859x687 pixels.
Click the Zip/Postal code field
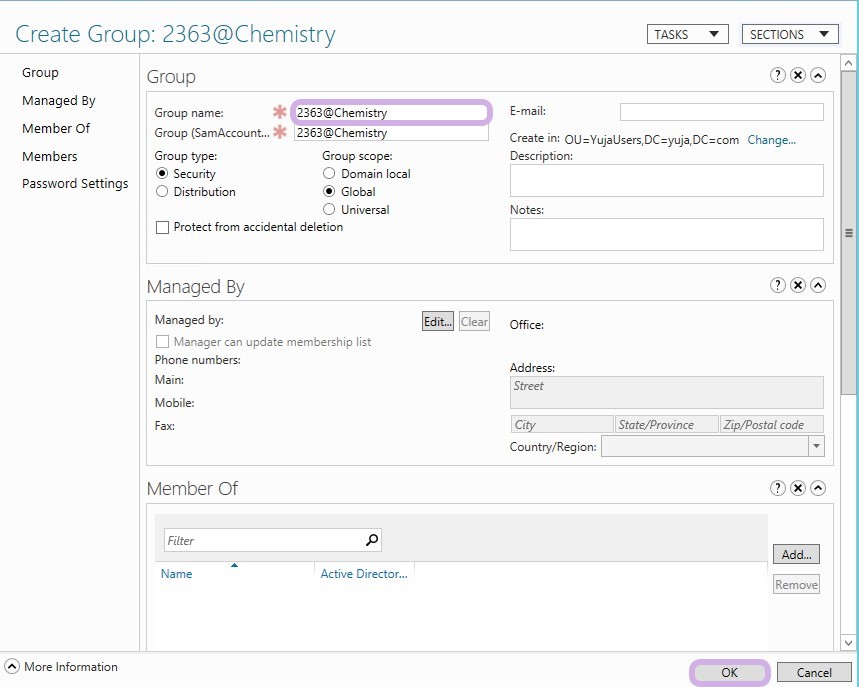pos(771,425)
